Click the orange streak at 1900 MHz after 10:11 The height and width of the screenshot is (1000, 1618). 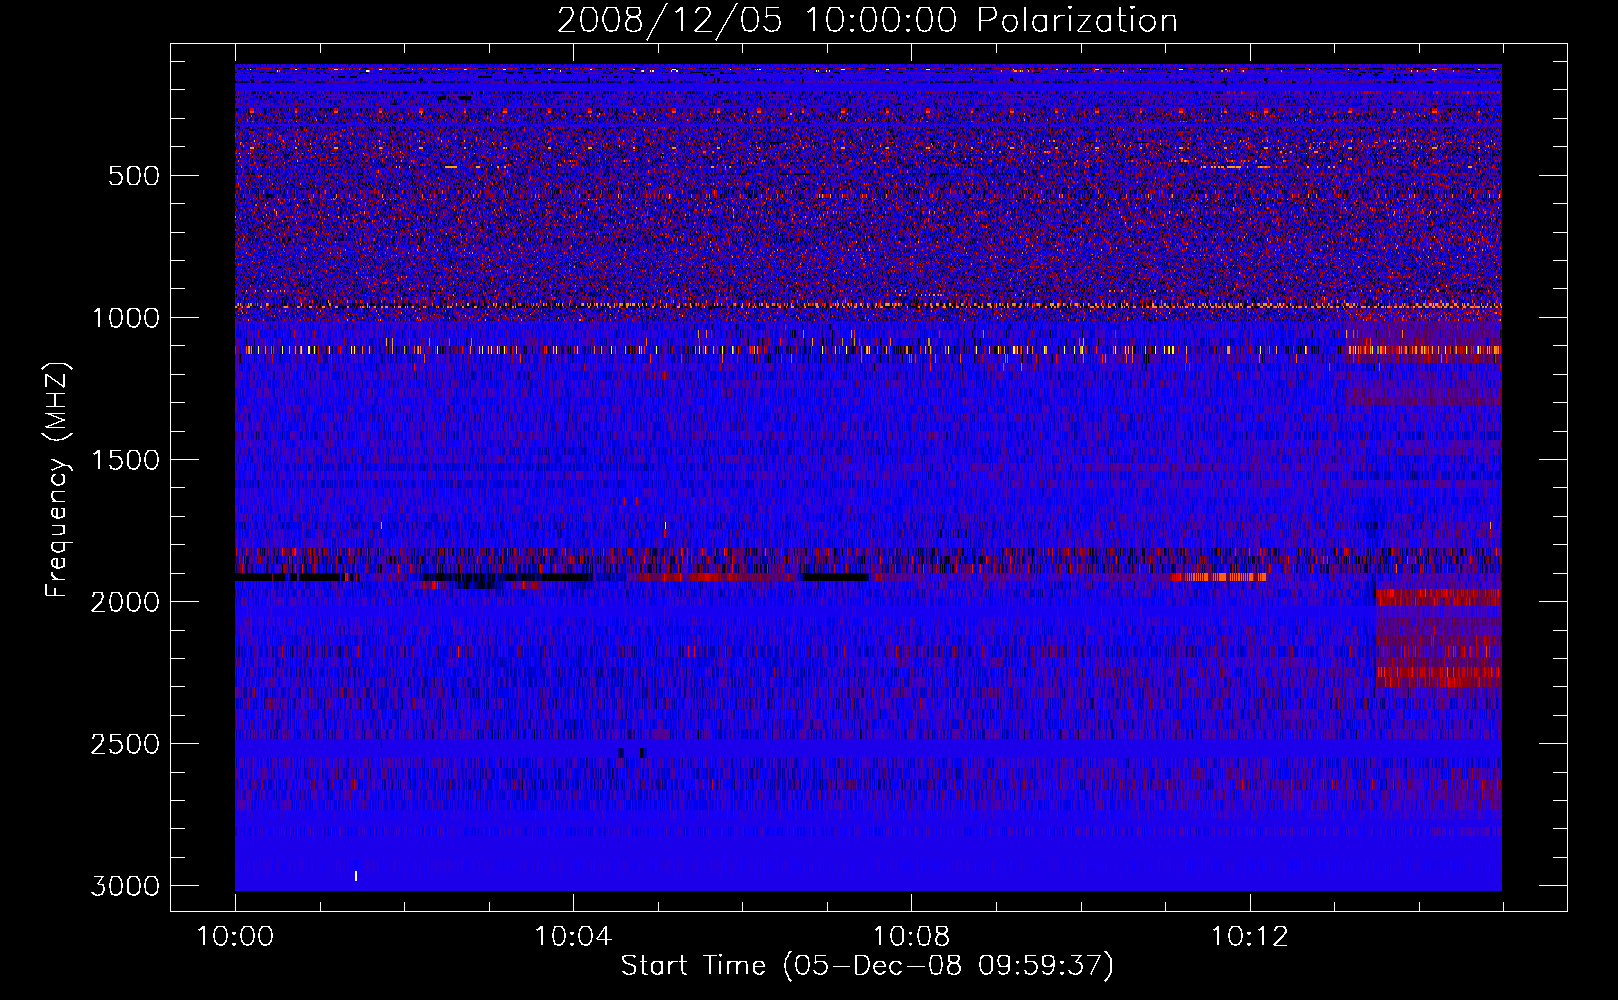(x=1218, y=577)
